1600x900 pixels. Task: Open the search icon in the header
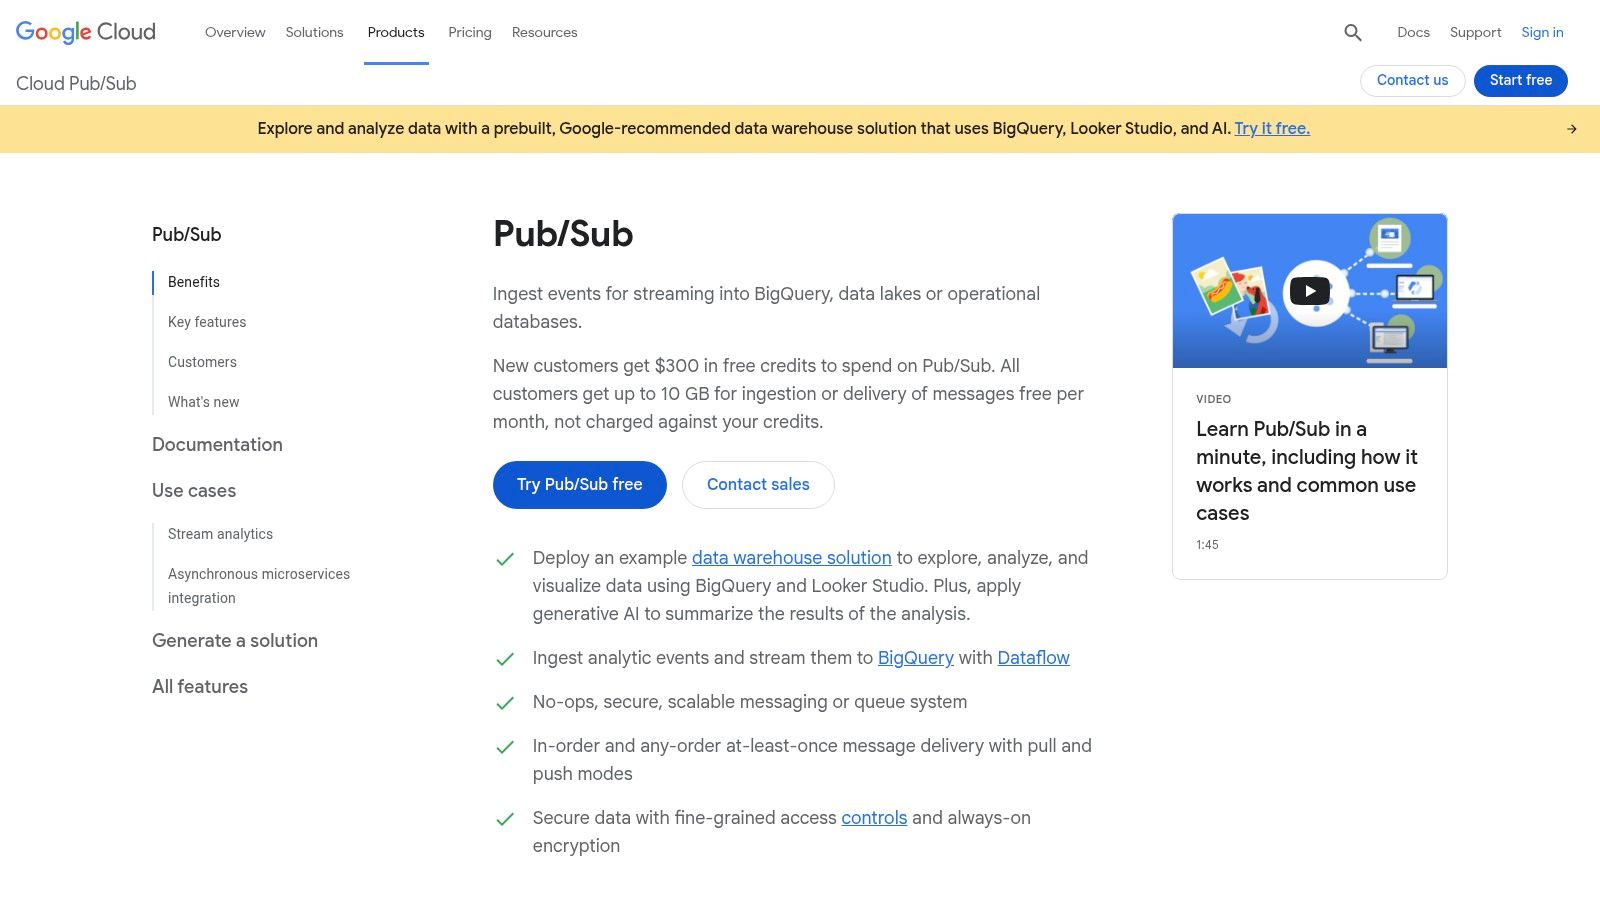pos(1352,32)
